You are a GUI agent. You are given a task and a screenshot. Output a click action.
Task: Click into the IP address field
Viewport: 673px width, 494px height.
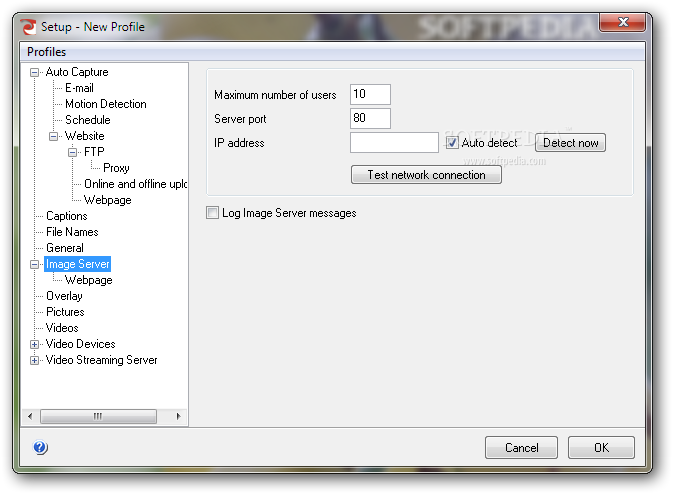[394, 142]
